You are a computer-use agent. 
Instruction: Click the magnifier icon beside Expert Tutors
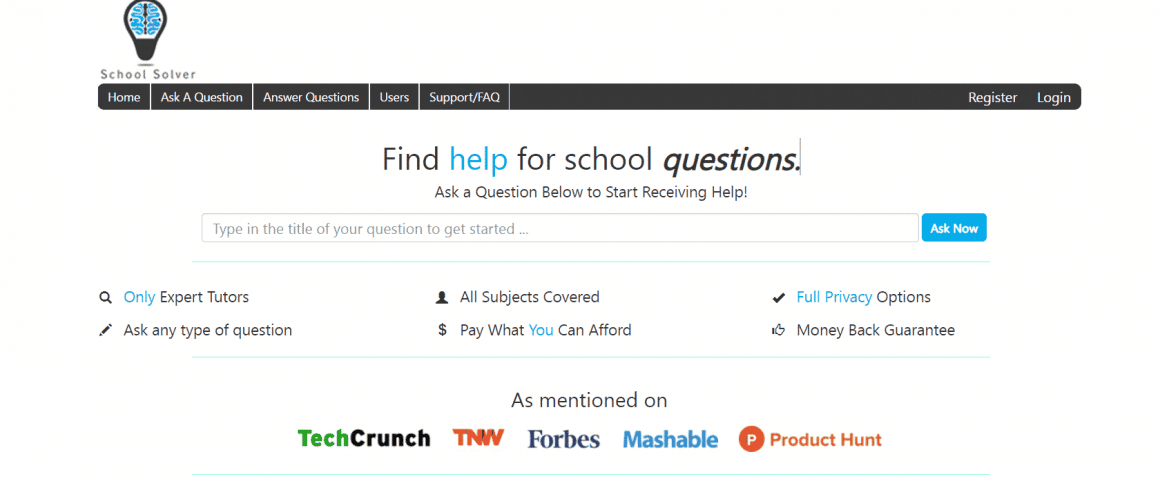point(105,298)
